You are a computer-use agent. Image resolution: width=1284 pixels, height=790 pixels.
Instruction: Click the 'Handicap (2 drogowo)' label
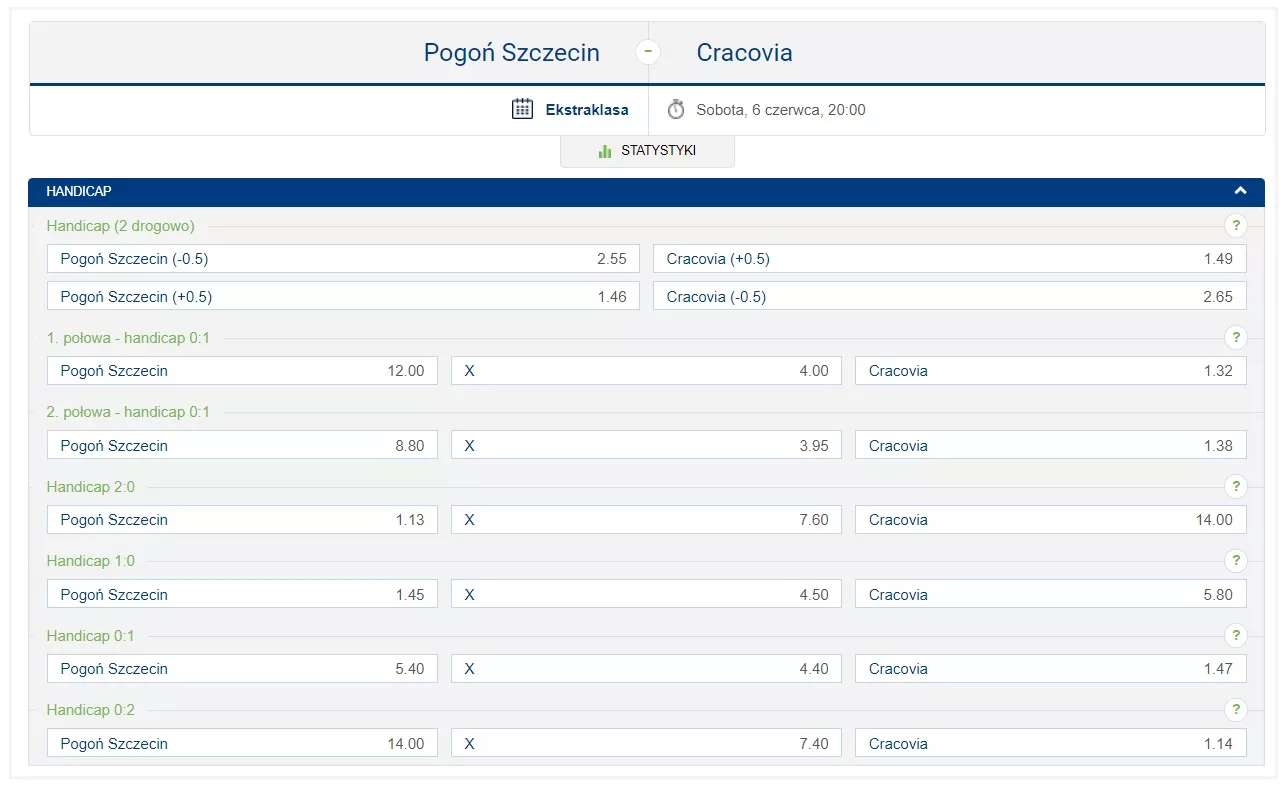pyautogui.click(x=120, y=226)
